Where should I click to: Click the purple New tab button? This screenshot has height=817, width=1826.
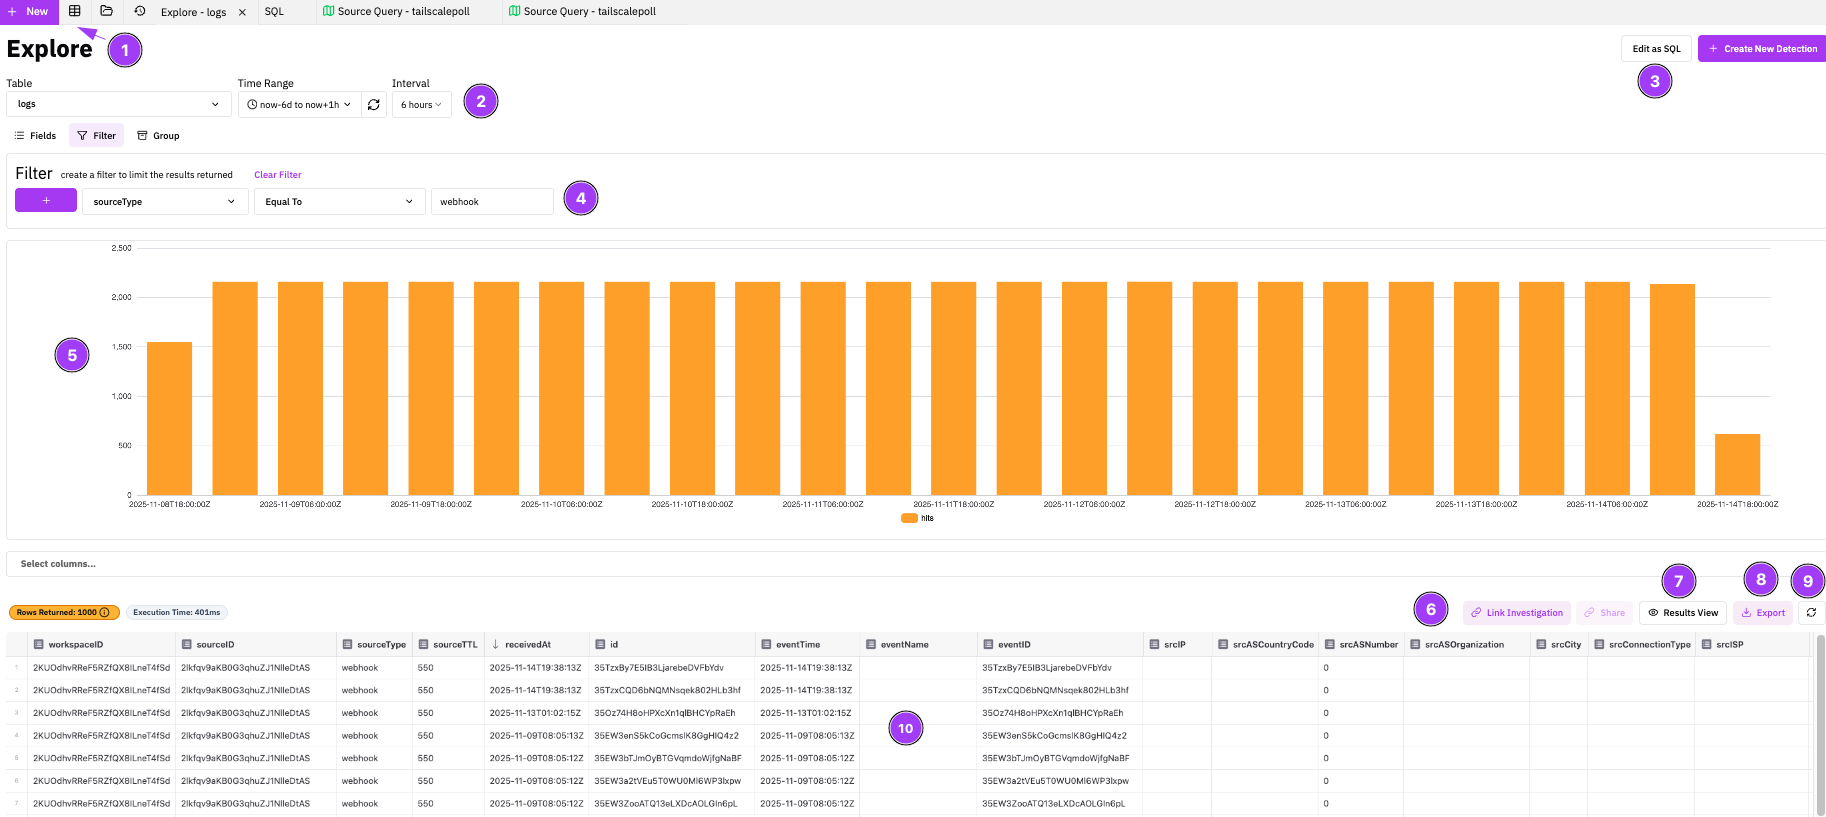[29, 12]
